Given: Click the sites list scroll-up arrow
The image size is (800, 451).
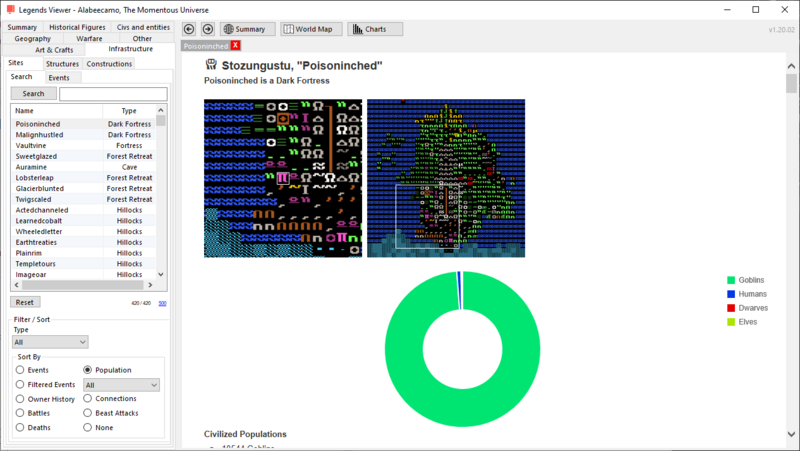Looking at the screenshot, I should (x=161, y=110).
